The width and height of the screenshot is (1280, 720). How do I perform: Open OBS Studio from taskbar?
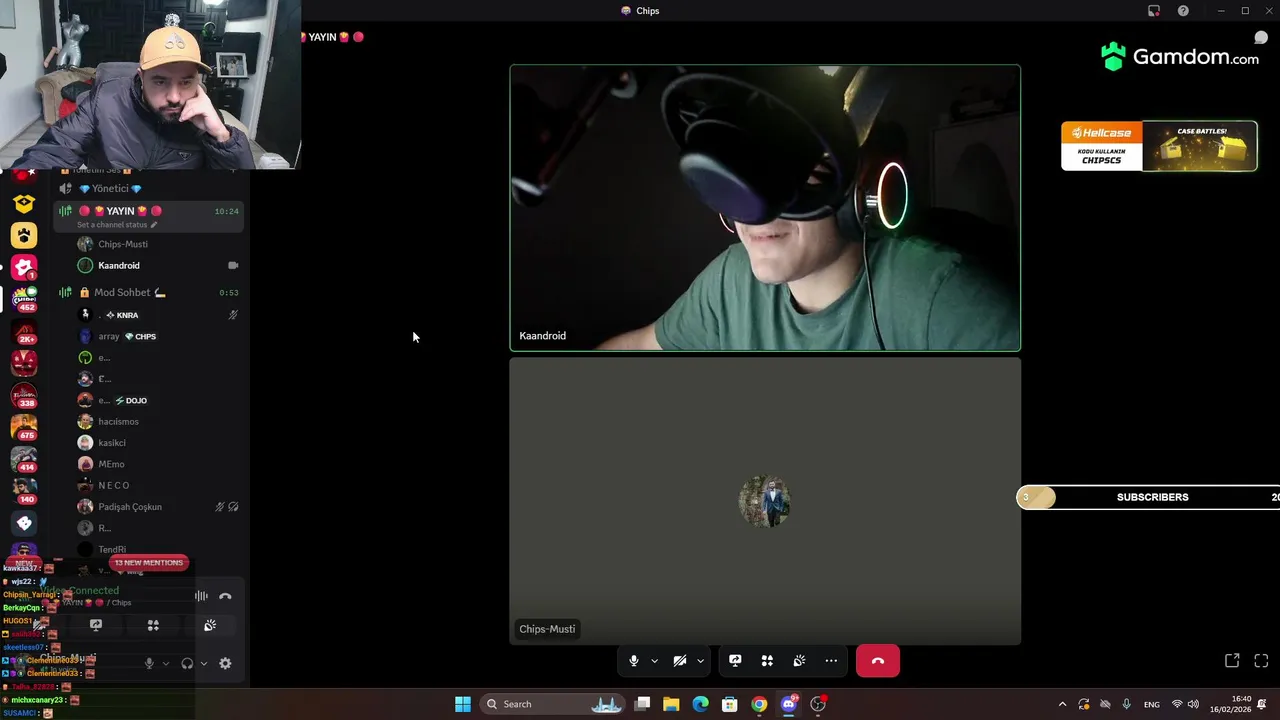[x=818, y=704]
